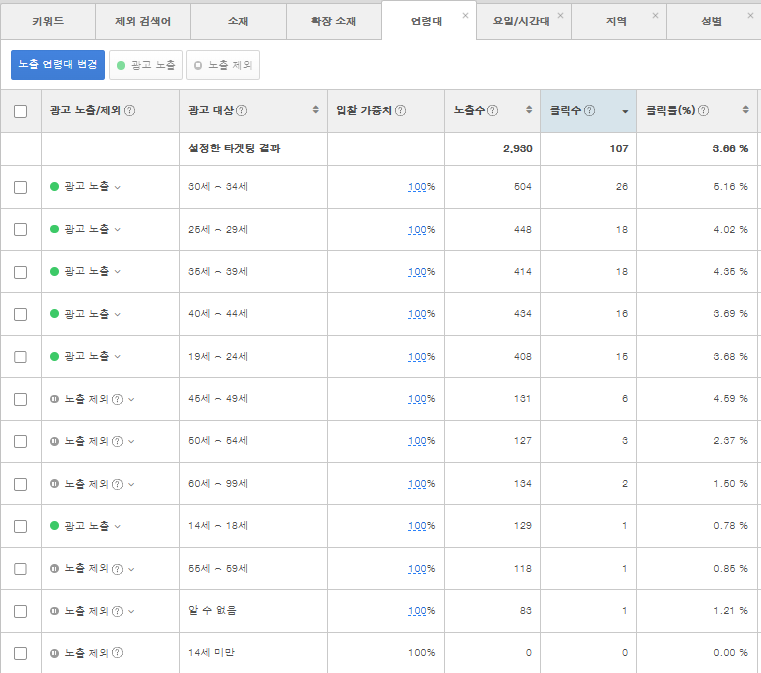
Task: Open help icon next to 광고 대상 header
Action: [241, 111]
